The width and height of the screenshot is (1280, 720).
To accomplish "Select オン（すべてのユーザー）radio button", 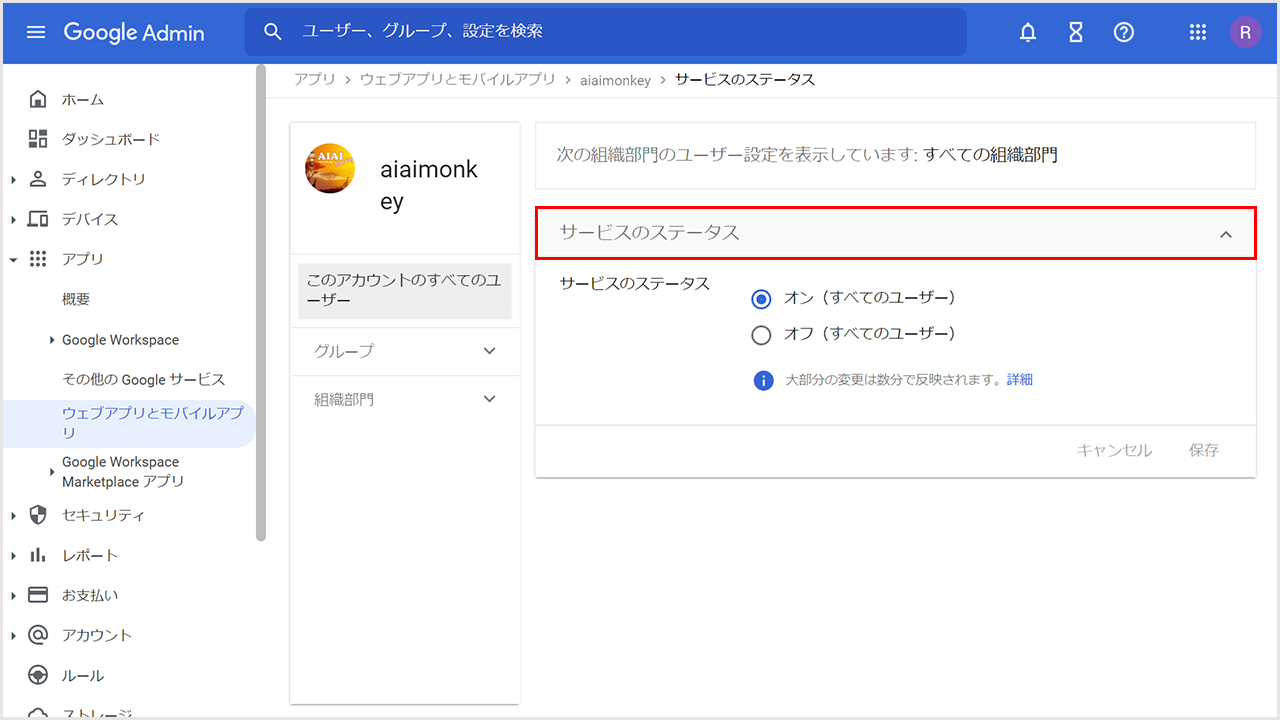I will (x=762, y=299).
